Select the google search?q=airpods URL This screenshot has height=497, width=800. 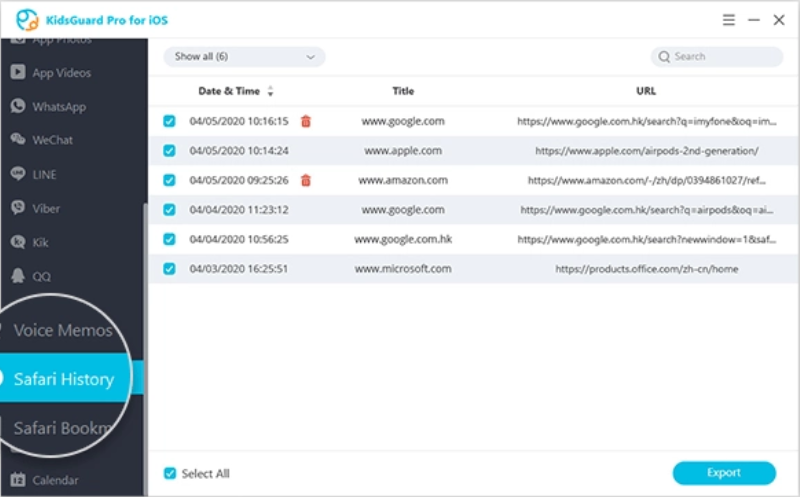coord(646,210)
